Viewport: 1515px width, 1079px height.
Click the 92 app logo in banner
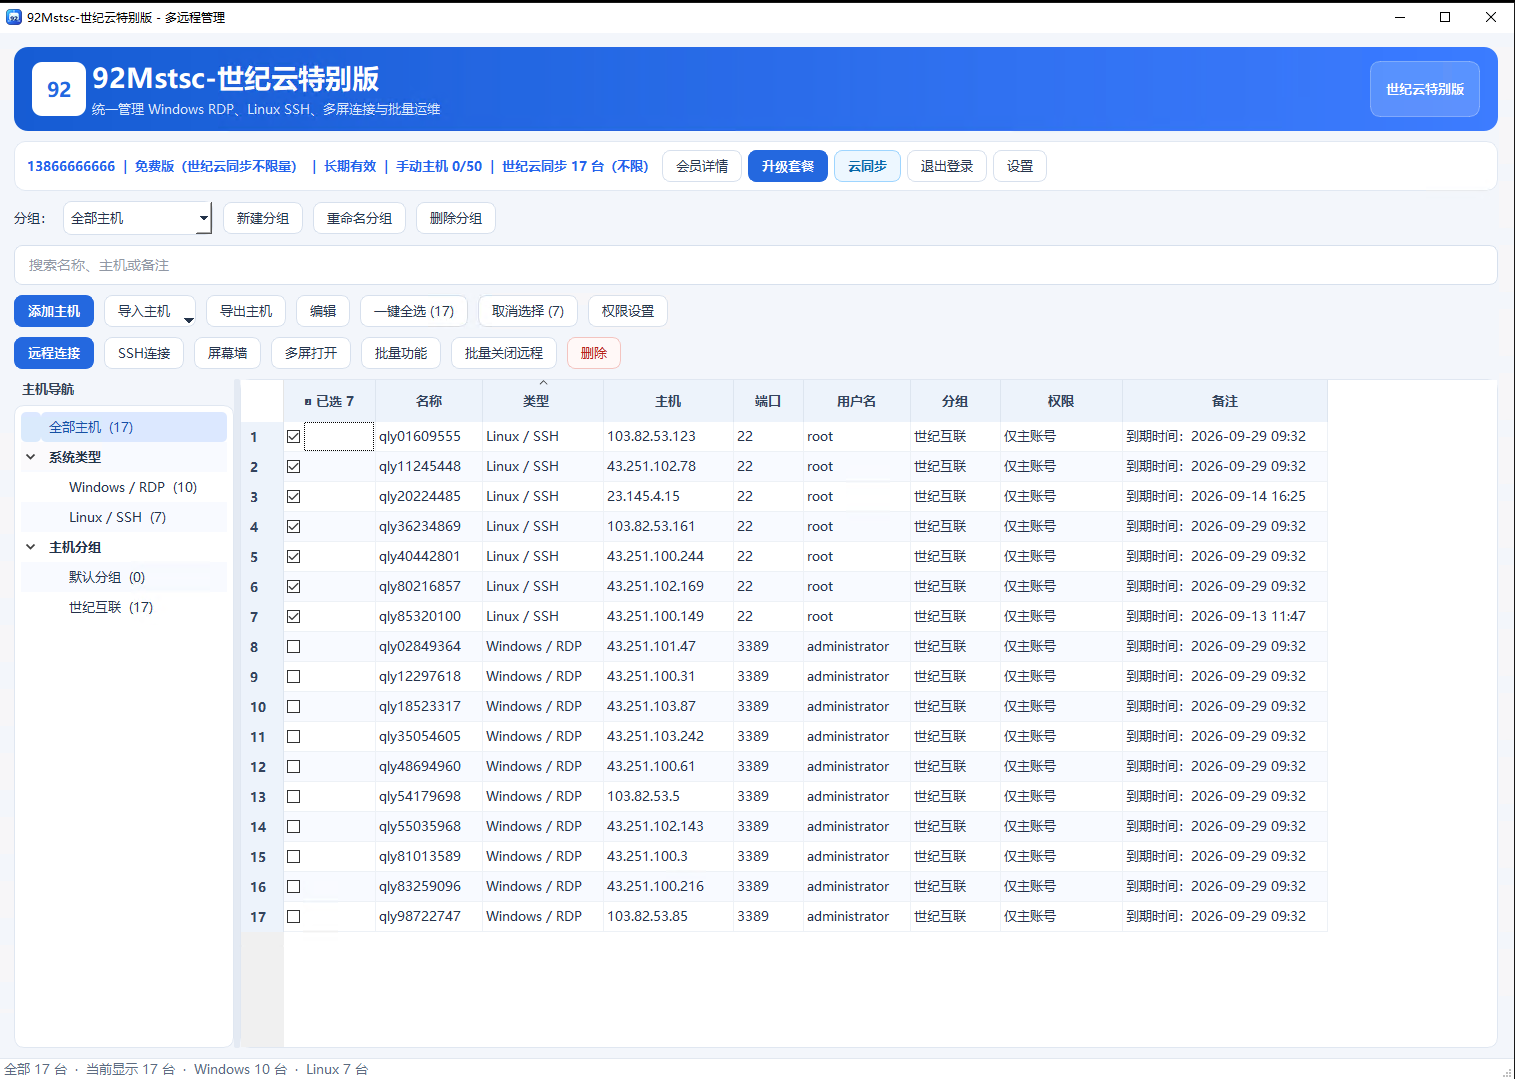coord(59,89)
